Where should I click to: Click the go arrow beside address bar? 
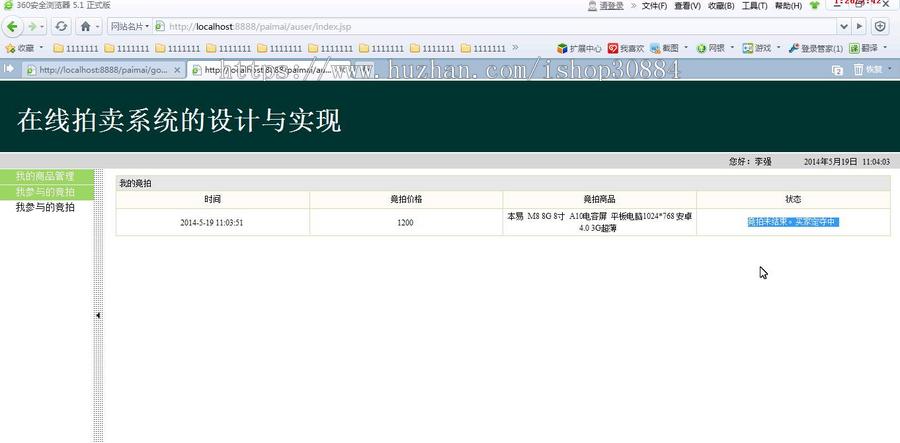(859, 26)
